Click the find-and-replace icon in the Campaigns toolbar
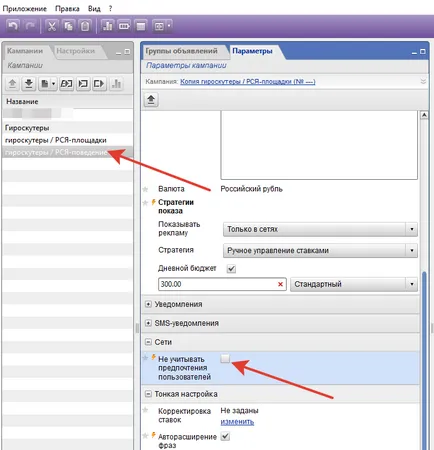Viewport: 434px width, 450px height. pyautogui.click(x=66, y=83)
